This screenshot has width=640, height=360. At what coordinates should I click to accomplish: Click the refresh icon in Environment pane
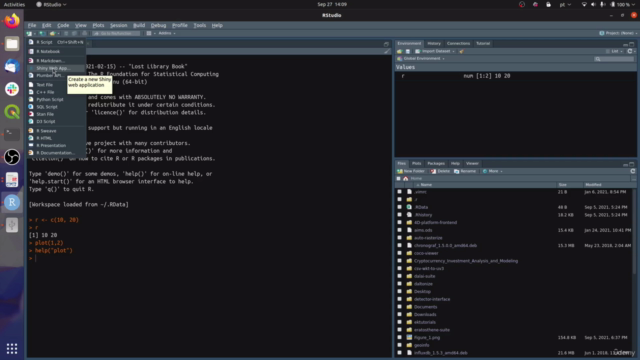pos(630,51)
